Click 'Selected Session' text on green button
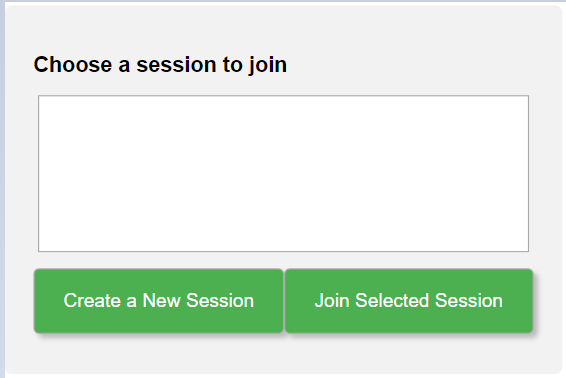The height and width of the screenshot is (378, 566). (429, 301)
